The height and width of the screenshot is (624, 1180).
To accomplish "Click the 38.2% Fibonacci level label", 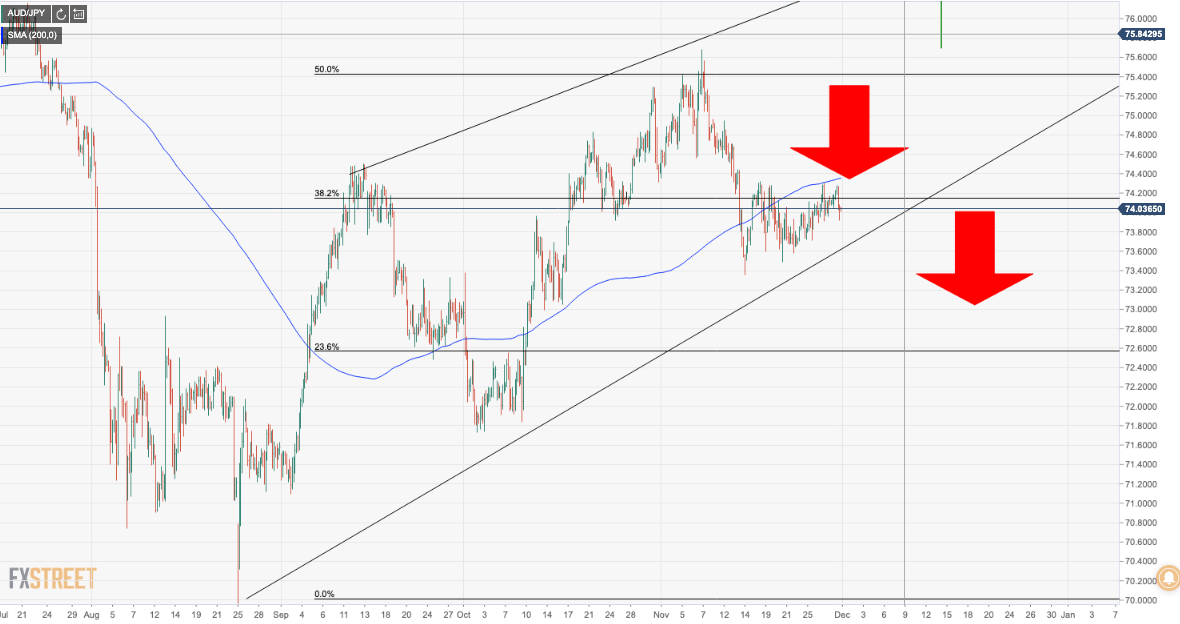I will click(327, 193).
